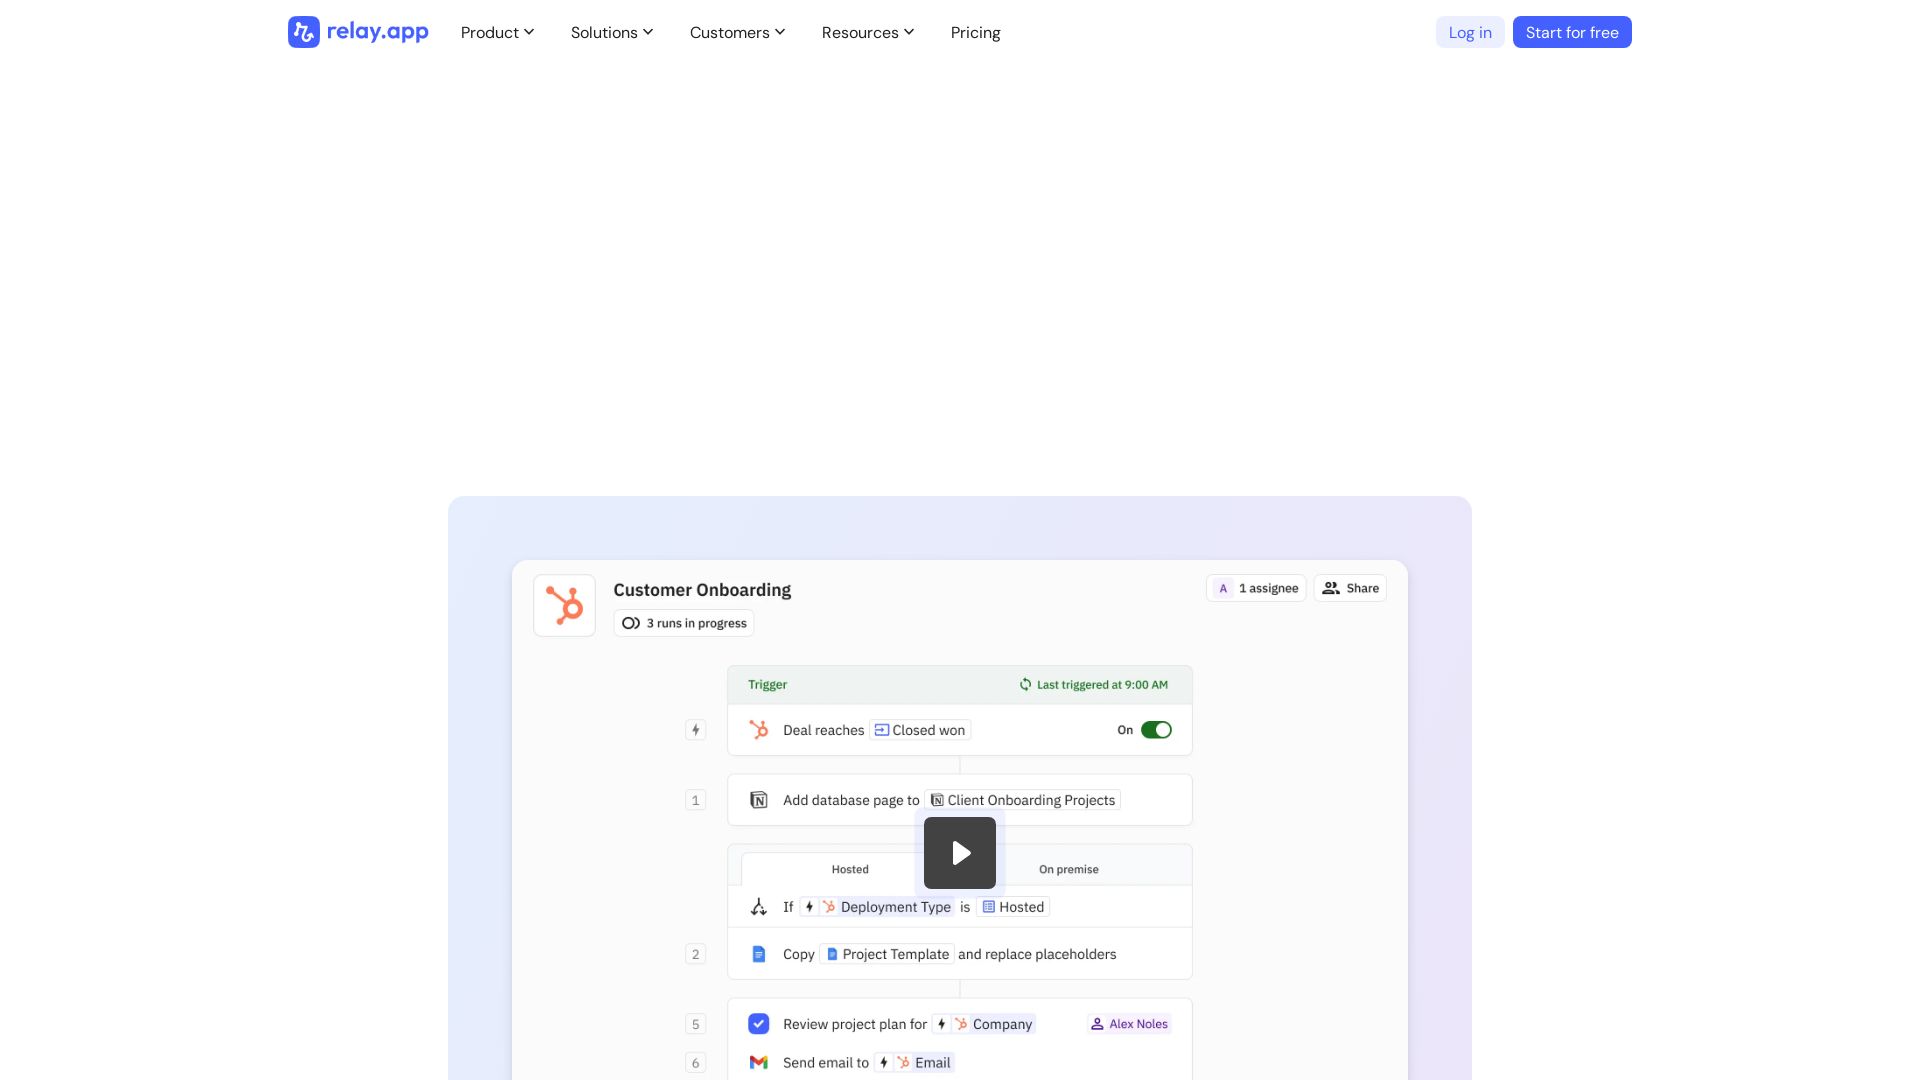
Task: Switch to the On premise tab
Action: (1068, 869)
